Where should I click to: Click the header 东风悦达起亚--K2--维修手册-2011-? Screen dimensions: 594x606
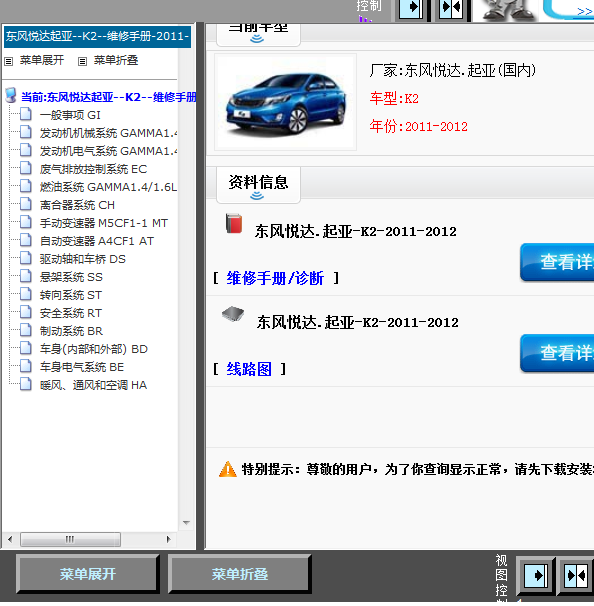click(97, 37)
